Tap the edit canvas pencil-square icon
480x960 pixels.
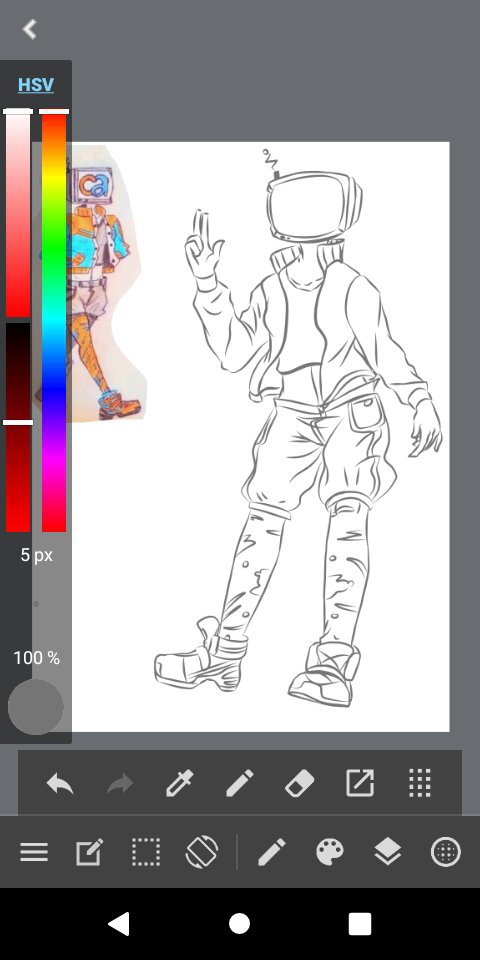pyautogui.click(x=89, y=852)
